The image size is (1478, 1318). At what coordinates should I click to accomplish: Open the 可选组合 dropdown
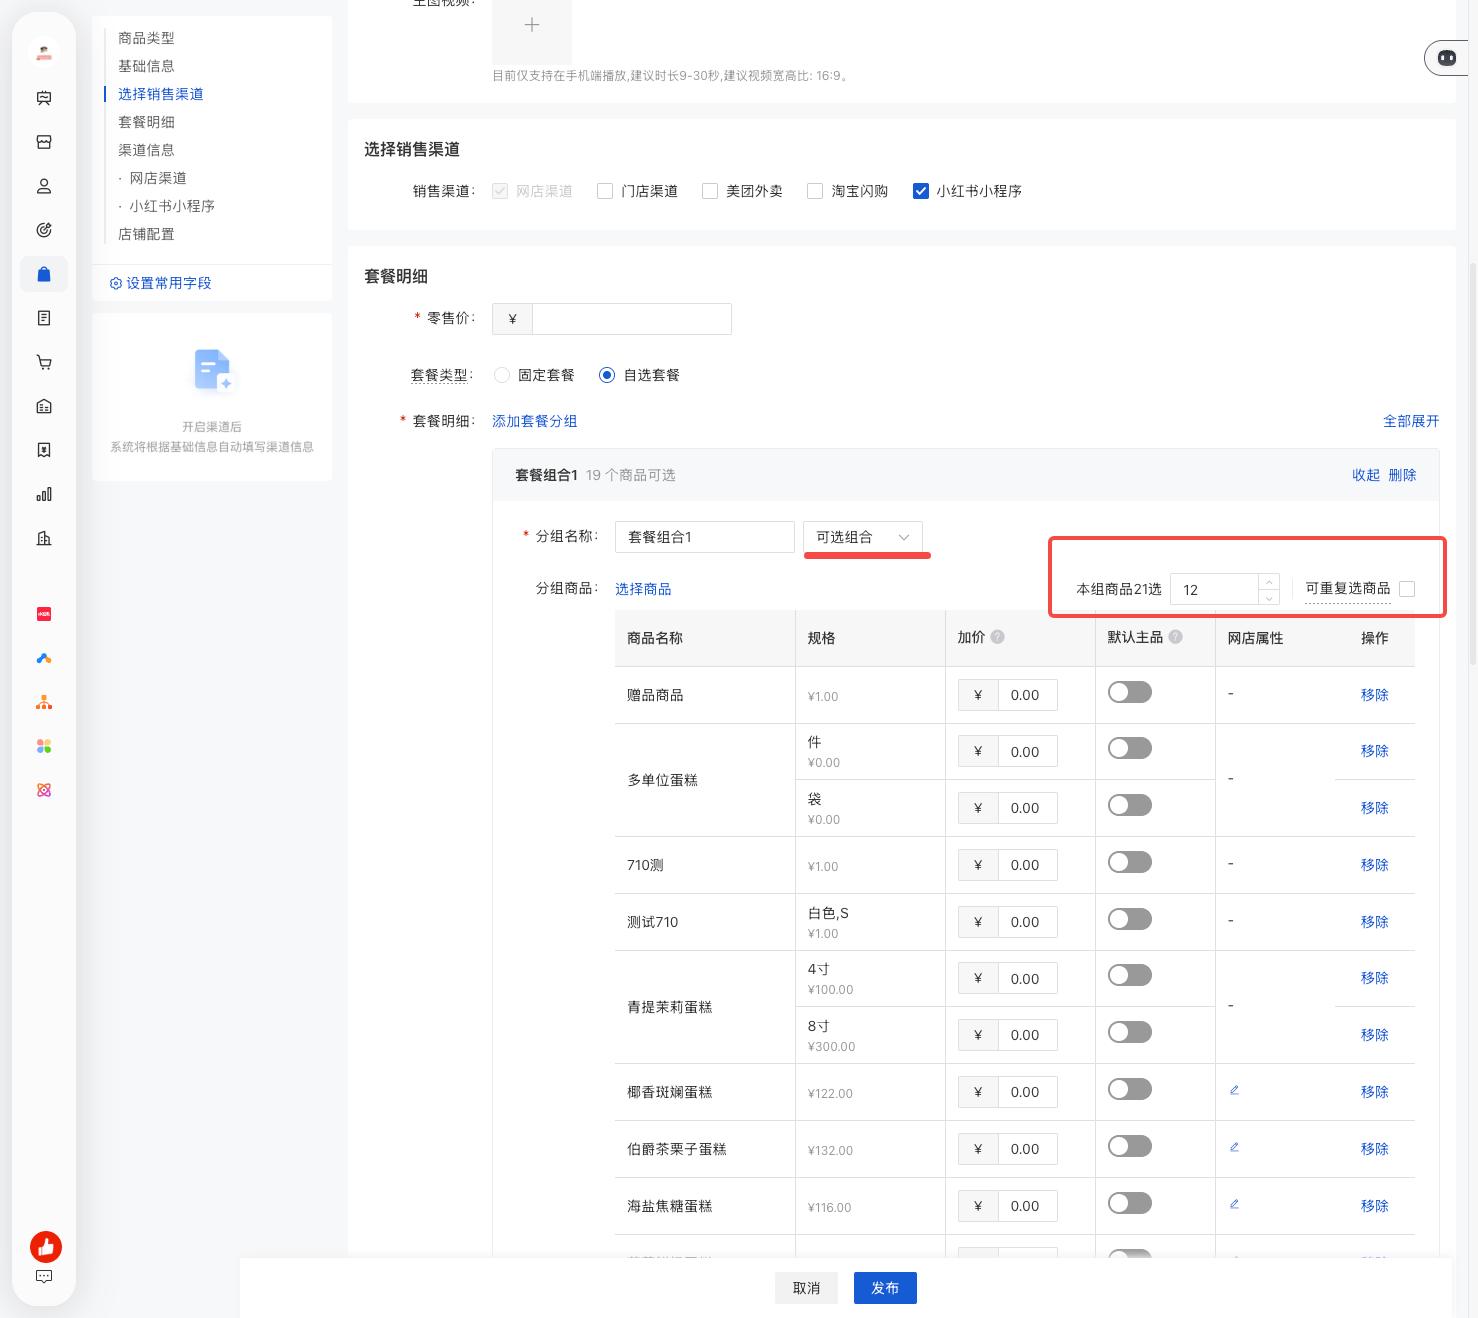(863, 537)
